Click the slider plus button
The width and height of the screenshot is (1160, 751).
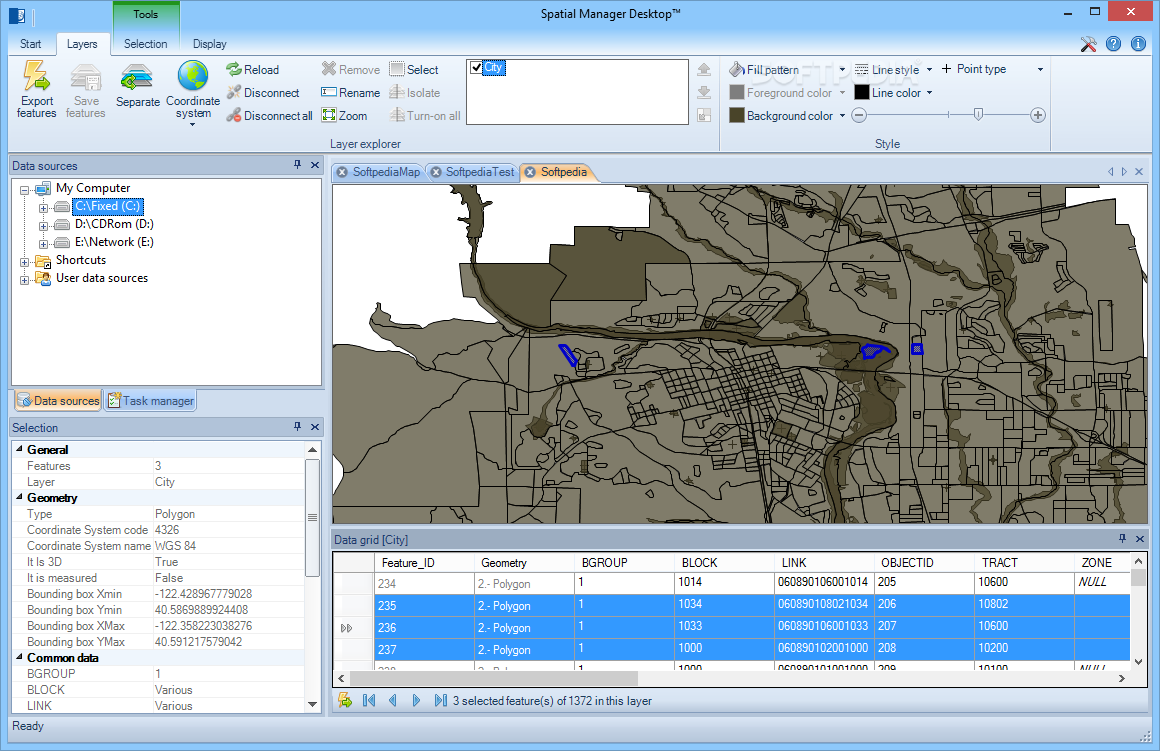1038,115
